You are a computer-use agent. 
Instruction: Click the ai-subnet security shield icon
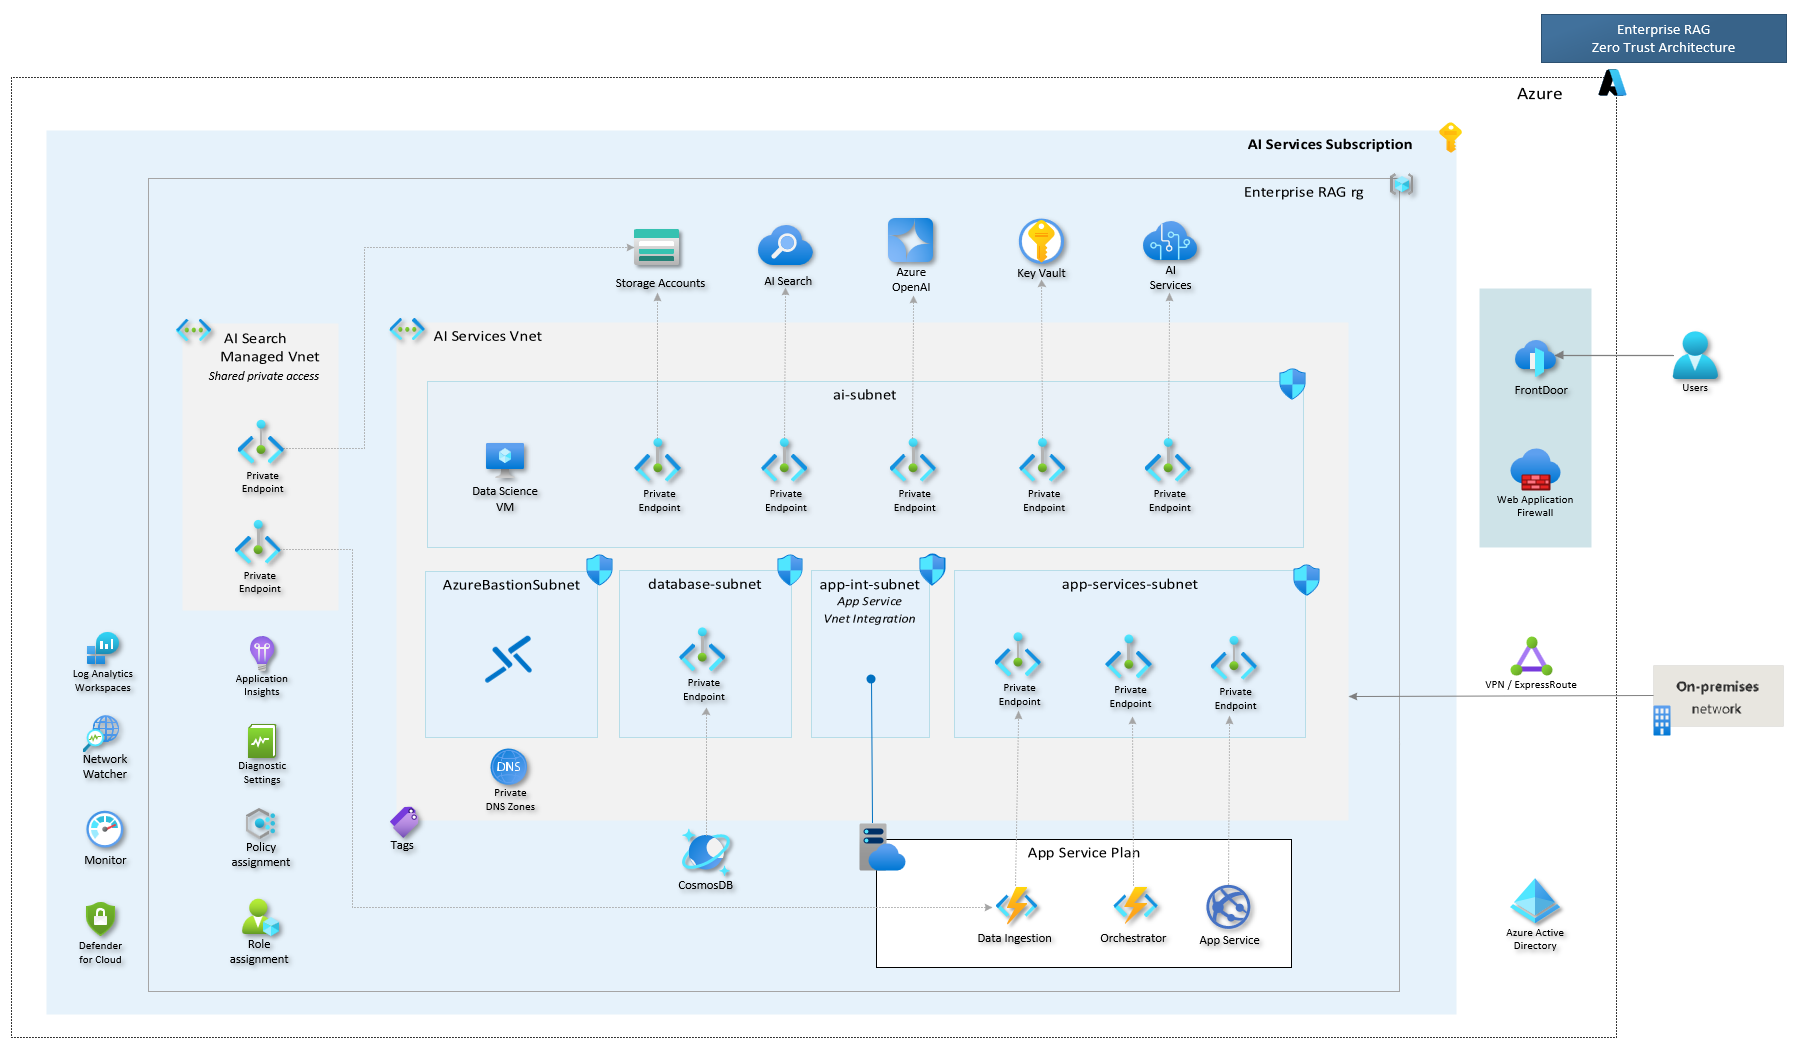(x=1292, y=383)
